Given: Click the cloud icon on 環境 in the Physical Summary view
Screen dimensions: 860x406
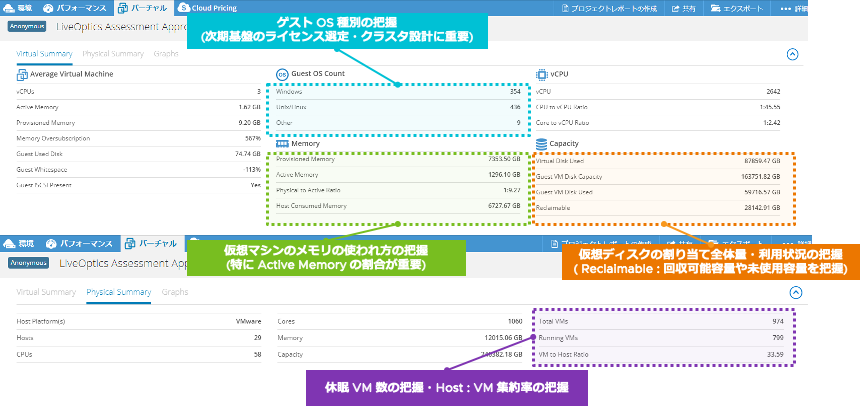Looking at the screenshot, I should tap(9, 244).
